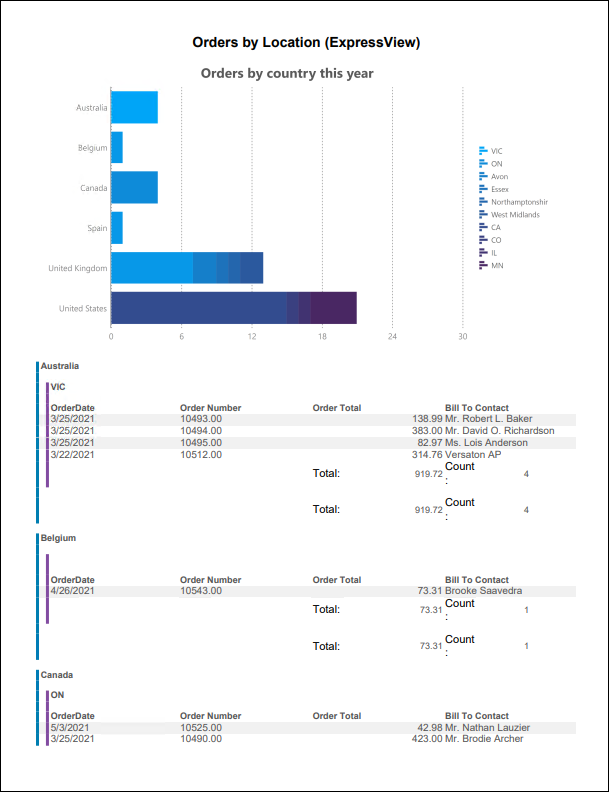Image resolution: width=609 pixels, height=792 pixels.
Task: Click order total 314.76
Action: pos(427,455)
